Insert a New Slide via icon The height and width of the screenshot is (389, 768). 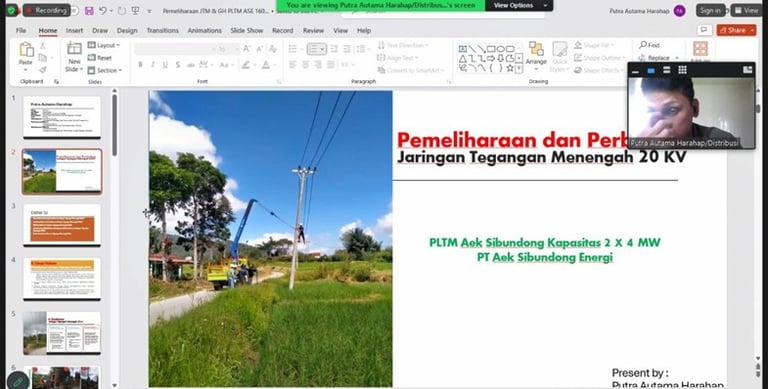74,49
